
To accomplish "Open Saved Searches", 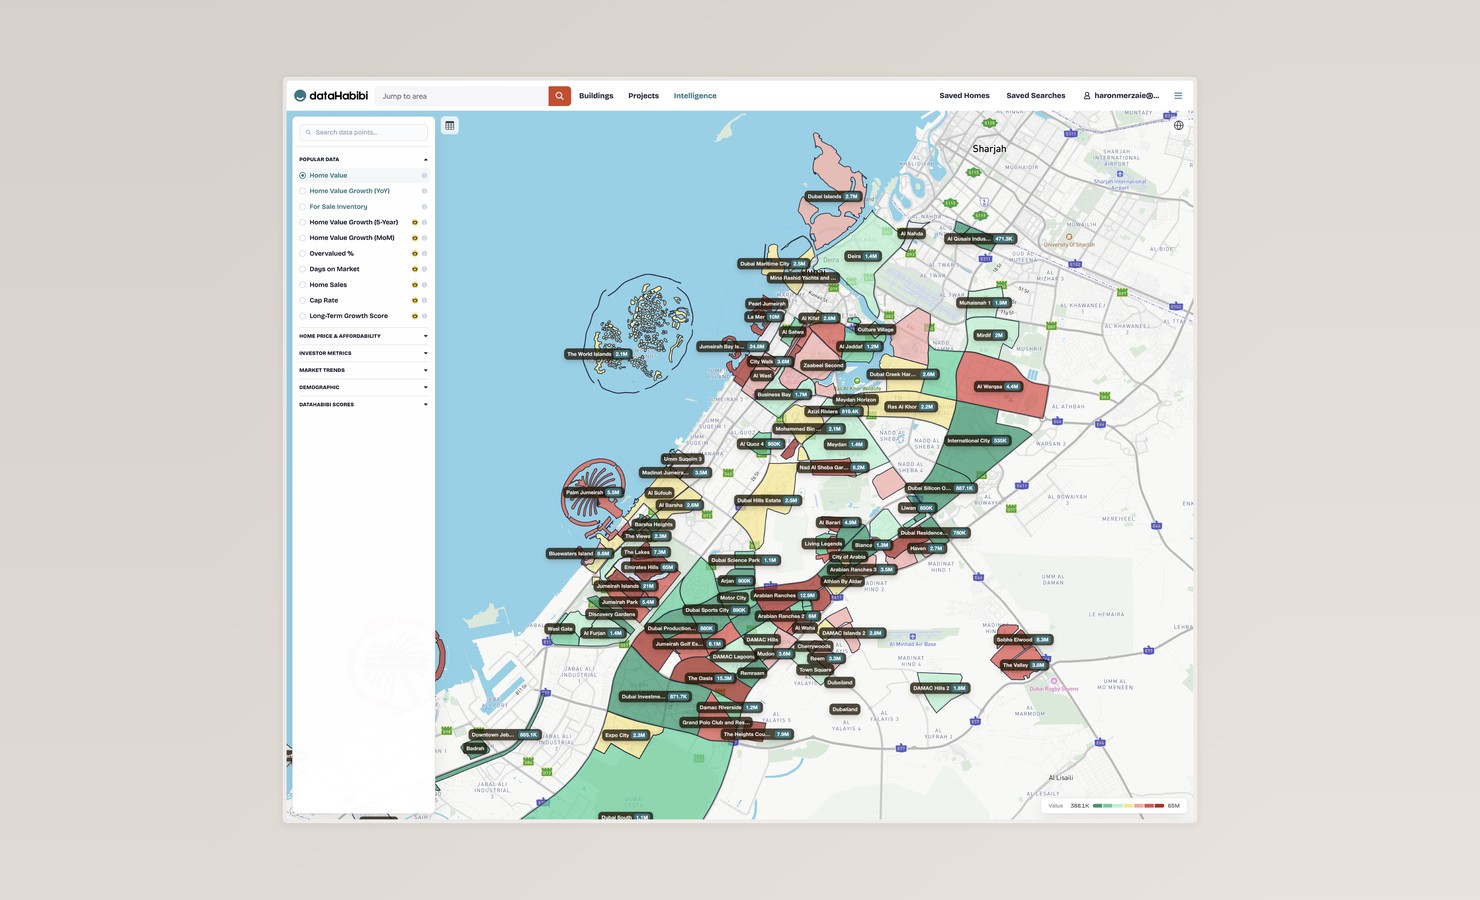I will tap(1035, 96).
